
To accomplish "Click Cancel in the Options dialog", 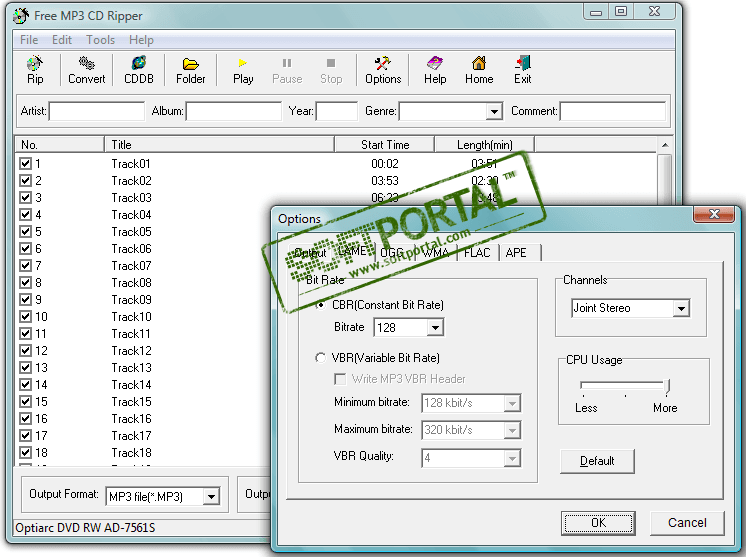I will pos(687,523).
